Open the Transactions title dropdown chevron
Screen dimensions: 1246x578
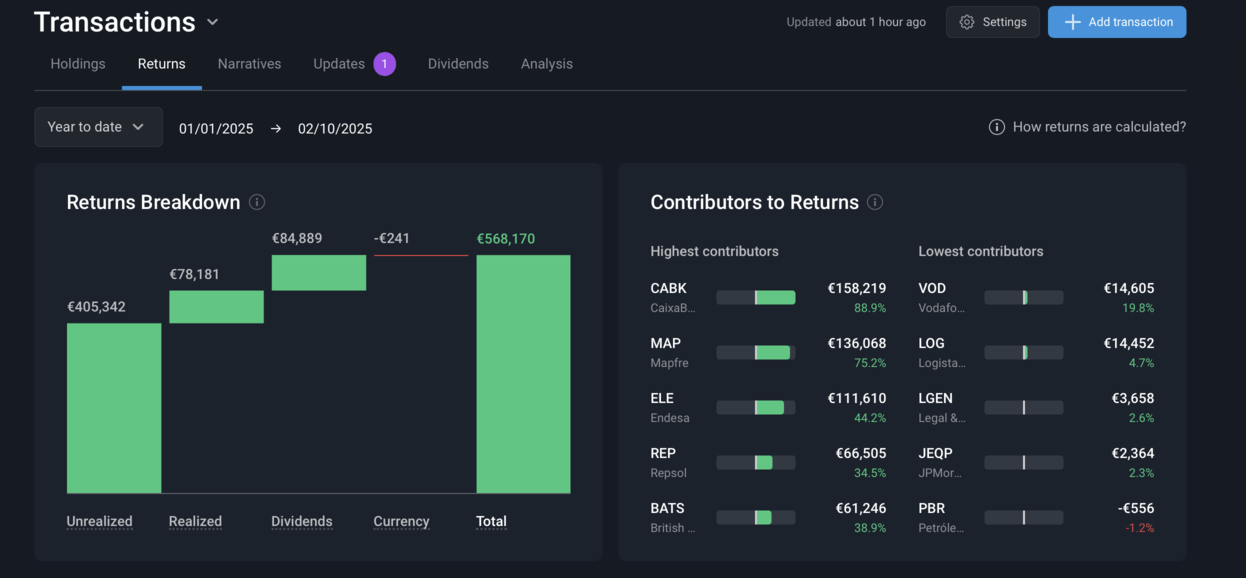tap(212, 22)
